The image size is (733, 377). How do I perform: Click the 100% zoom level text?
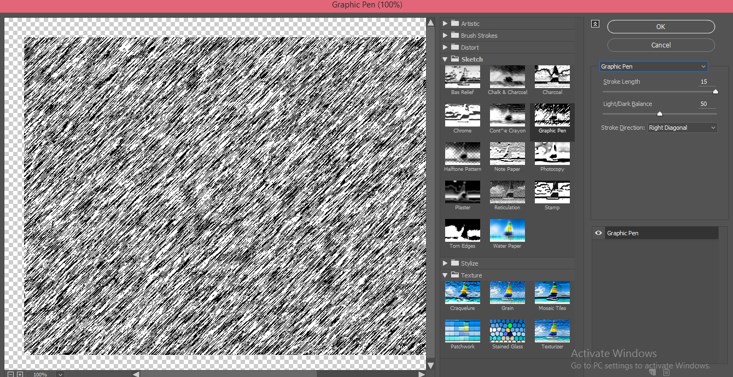click(x=40, y=375)
